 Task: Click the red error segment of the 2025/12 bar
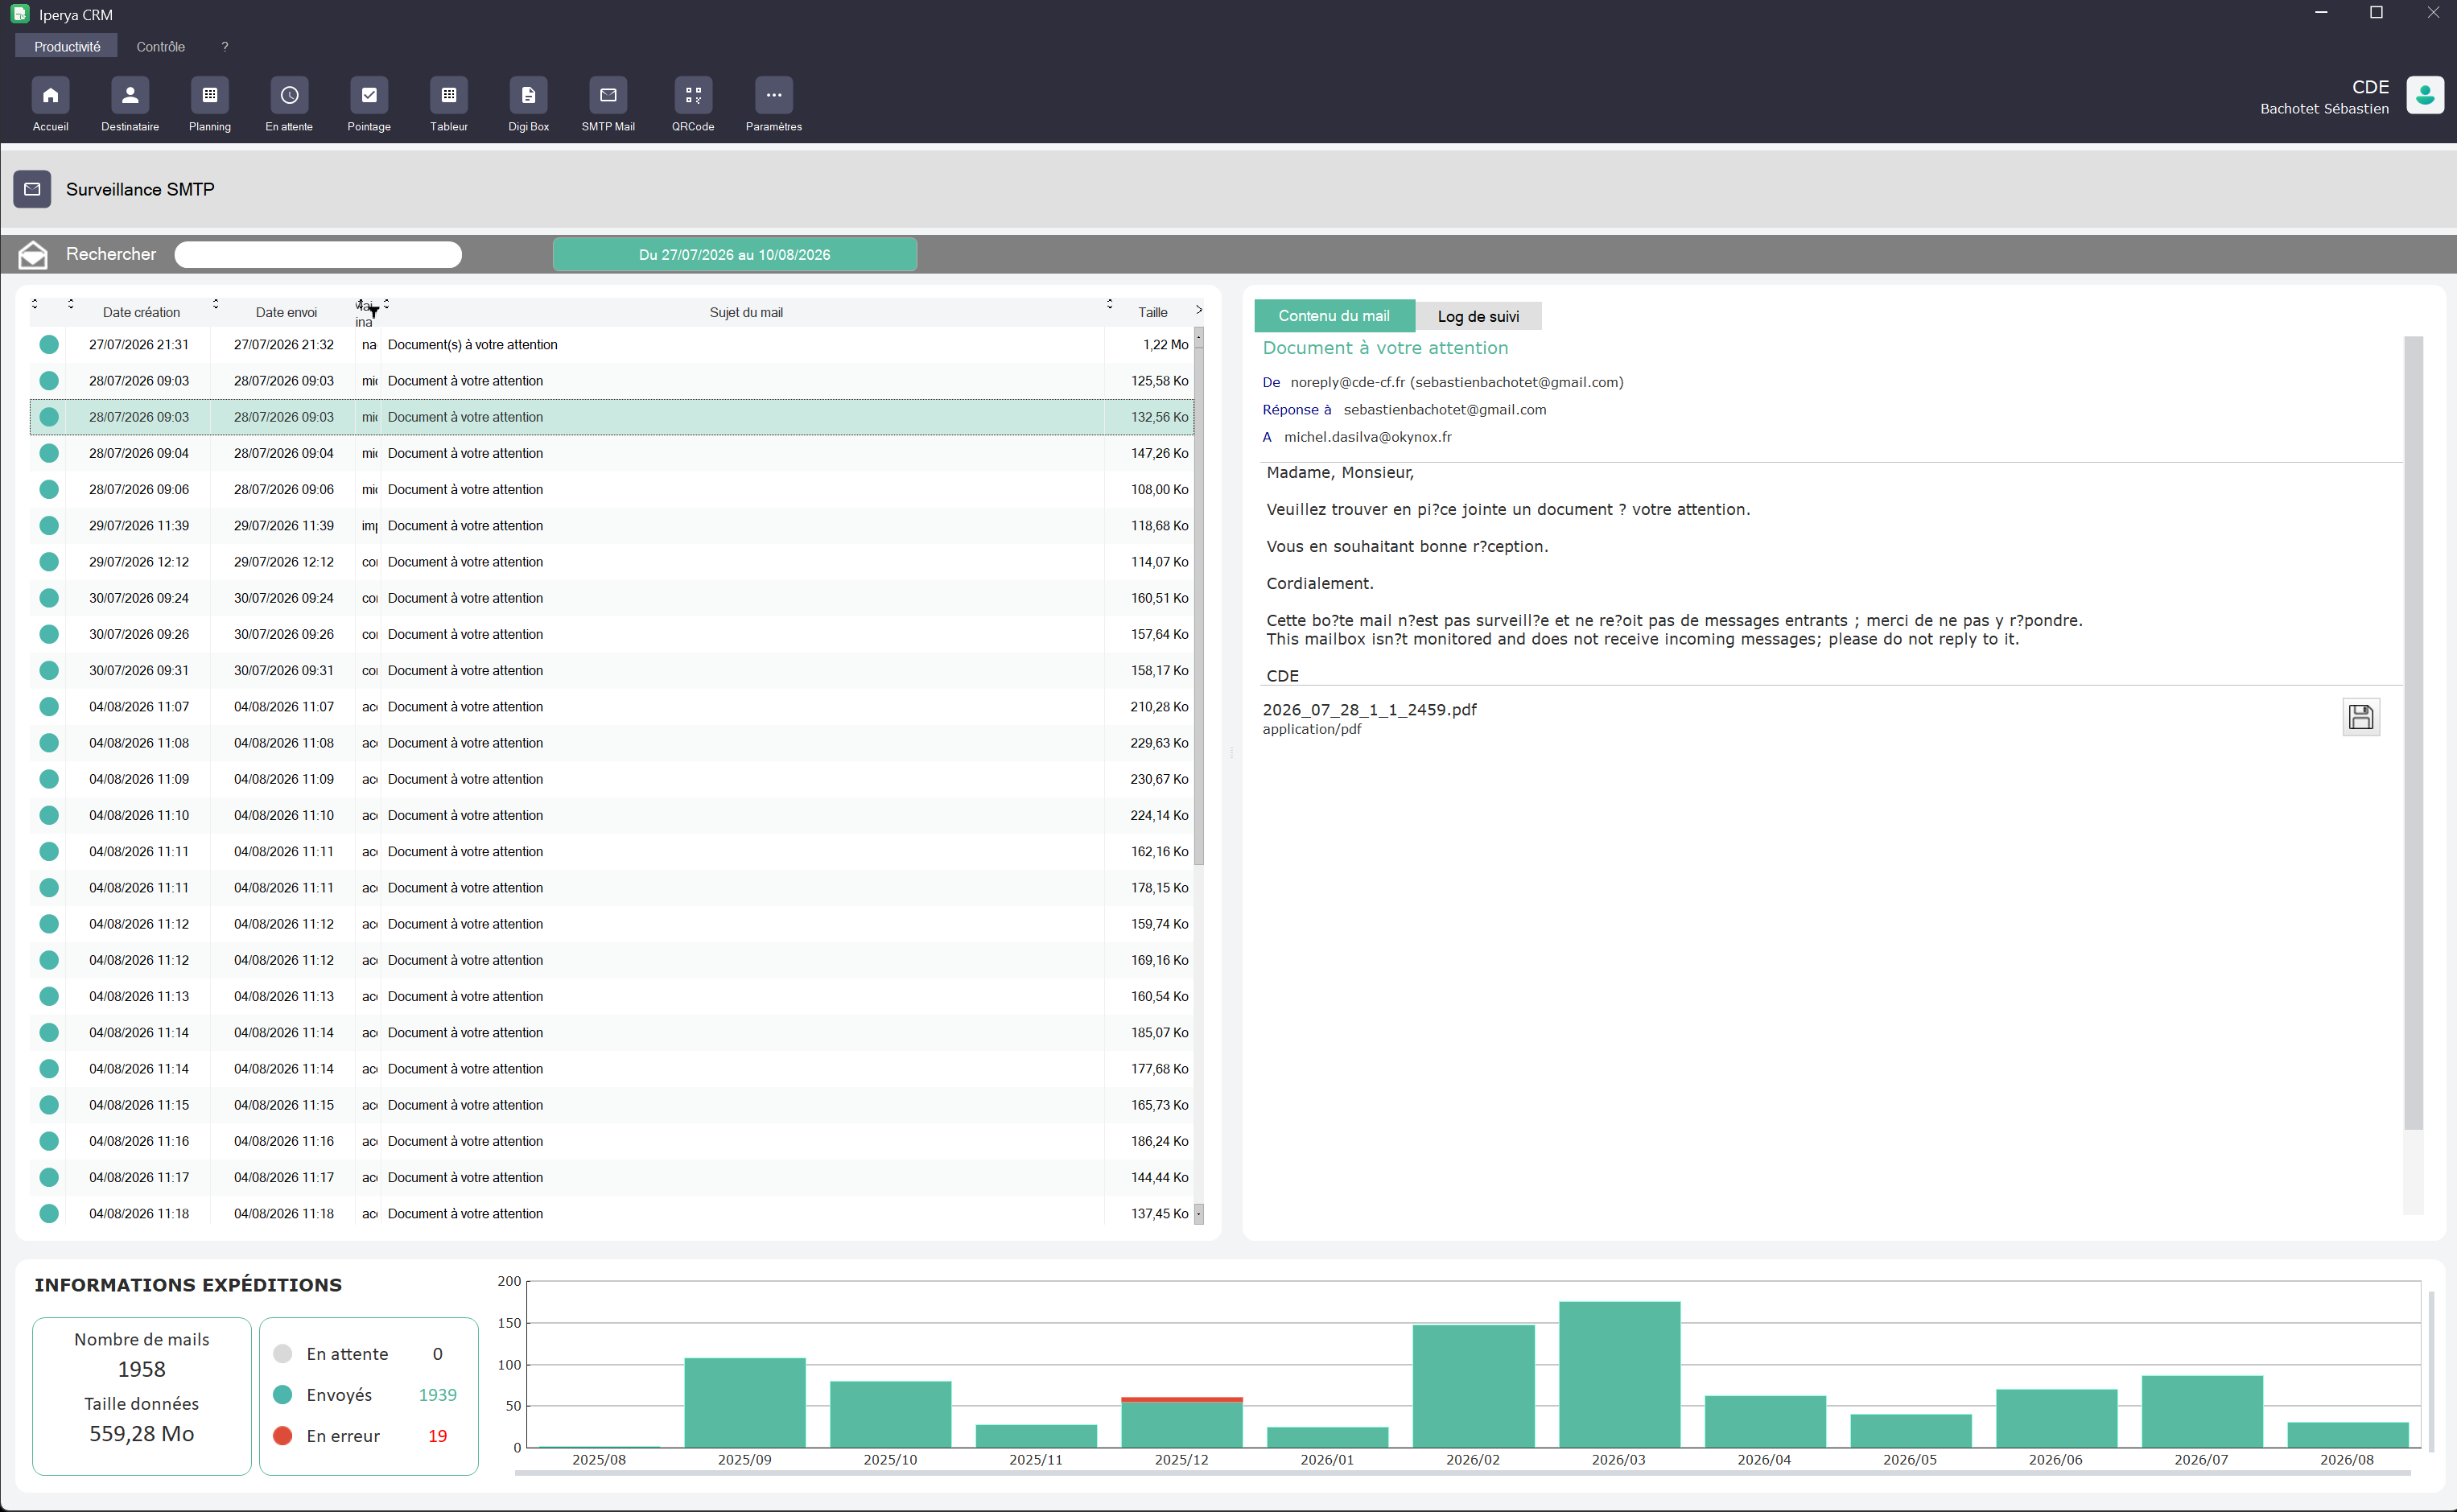tap(1181, 1399)
